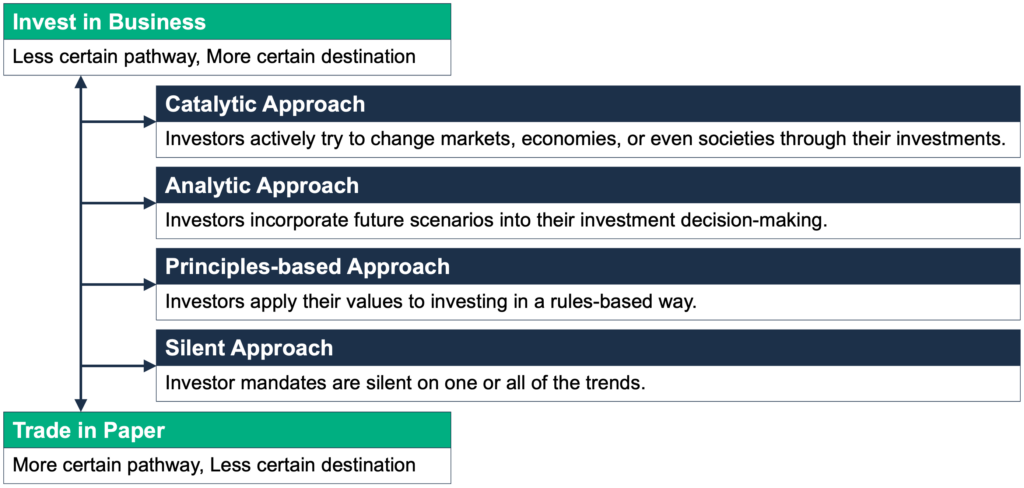
Task: Click the arrowhead pointing to Analytic Approach
Action: 150,203
